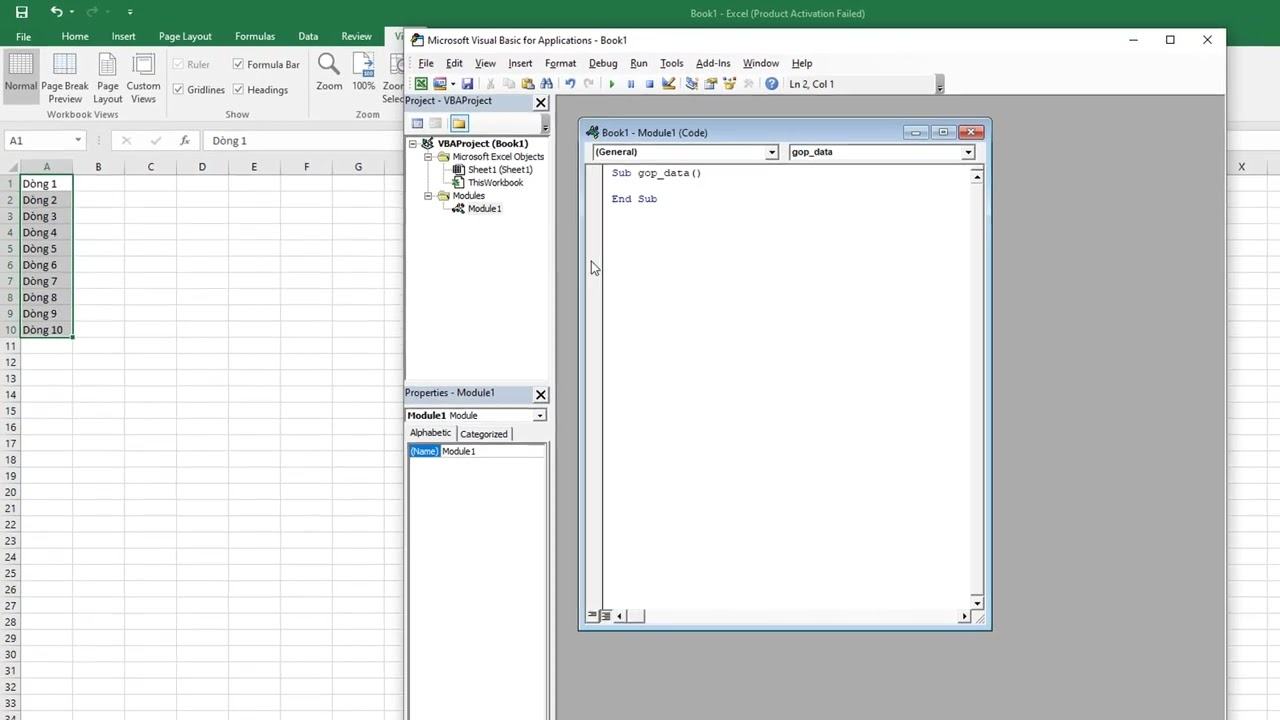Save the VBA project with the floppy icon
Image resolution: width=1280 pixels, height=720 pixels.
[467, 84]
